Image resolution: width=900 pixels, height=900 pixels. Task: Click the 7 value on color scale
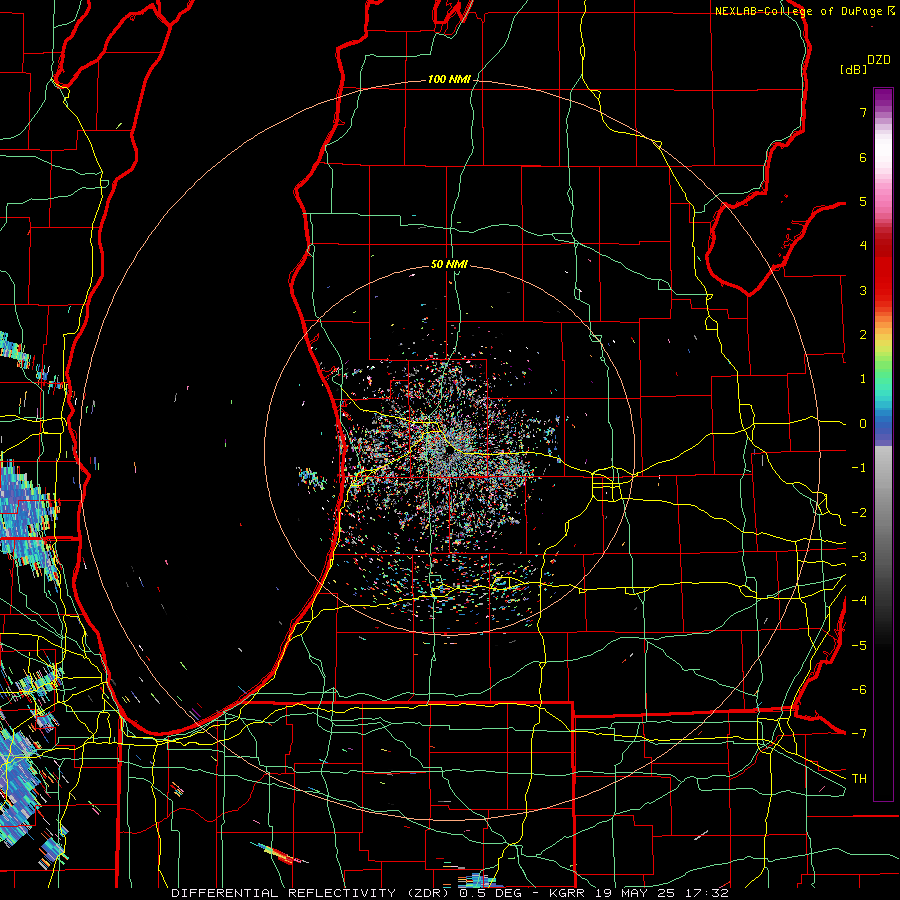(x=863, y=112)
